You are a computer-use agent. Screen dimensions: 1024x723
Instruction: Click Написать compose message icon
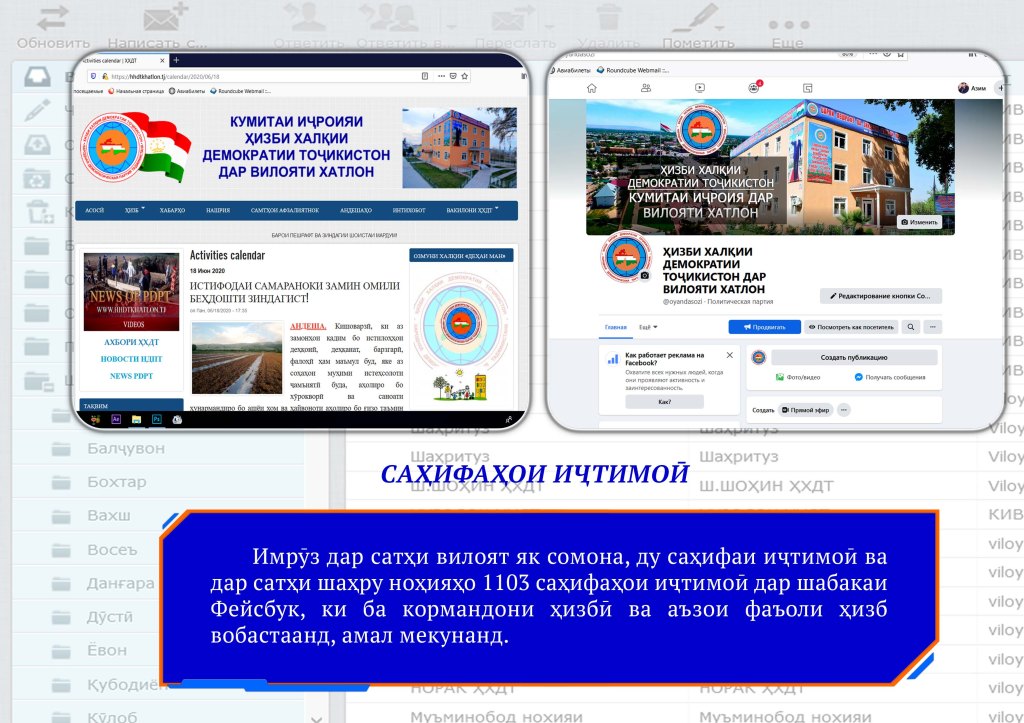158,20
